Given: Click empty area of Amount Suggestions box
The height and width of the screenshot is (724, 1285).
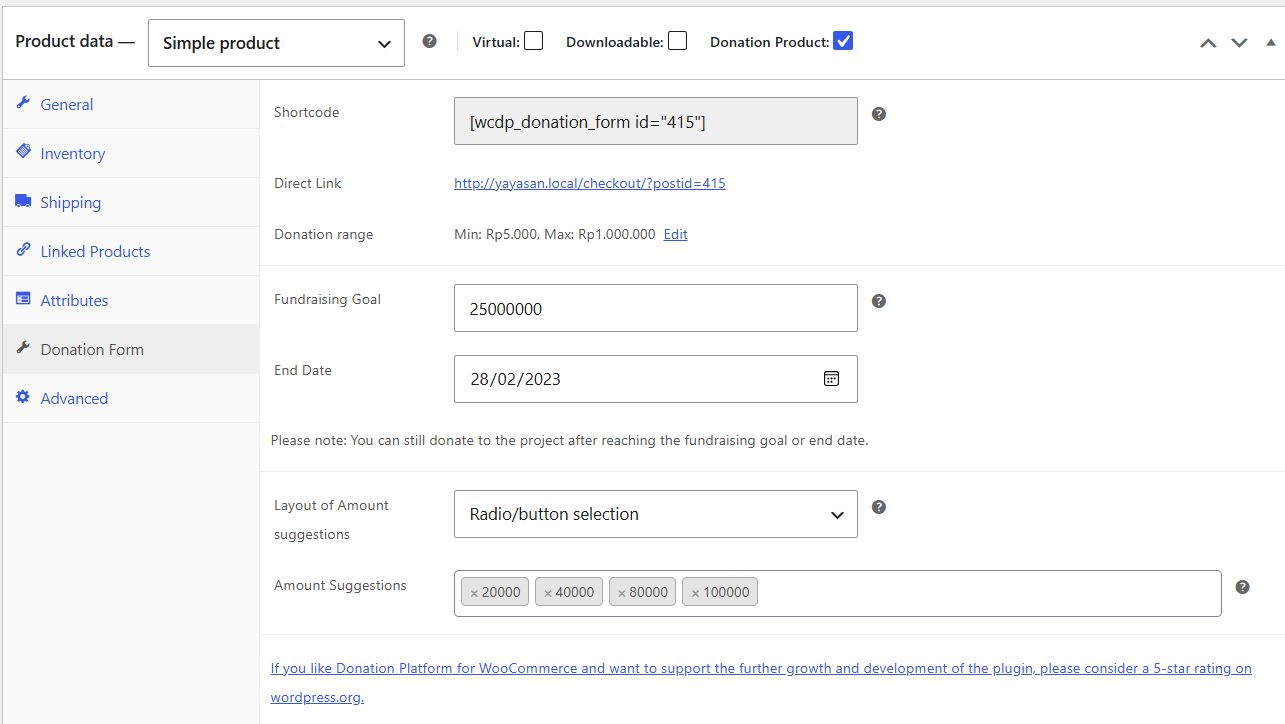Looking at the screenshot, I should tap(990, 593).
